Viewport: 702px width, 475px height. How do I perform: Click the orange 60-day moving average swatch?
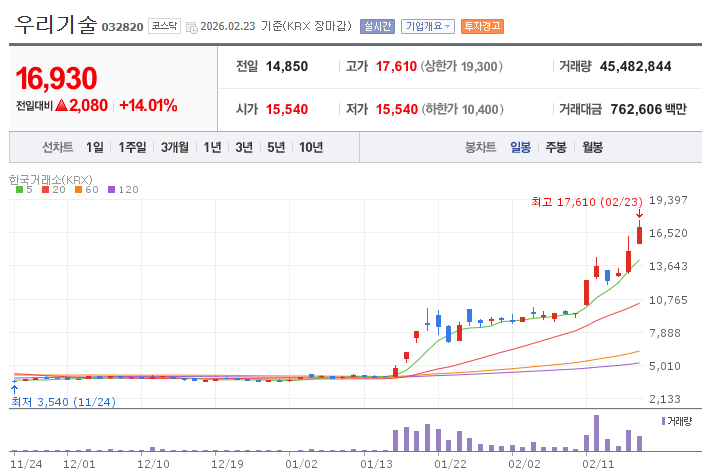click(x=78, y=190)
